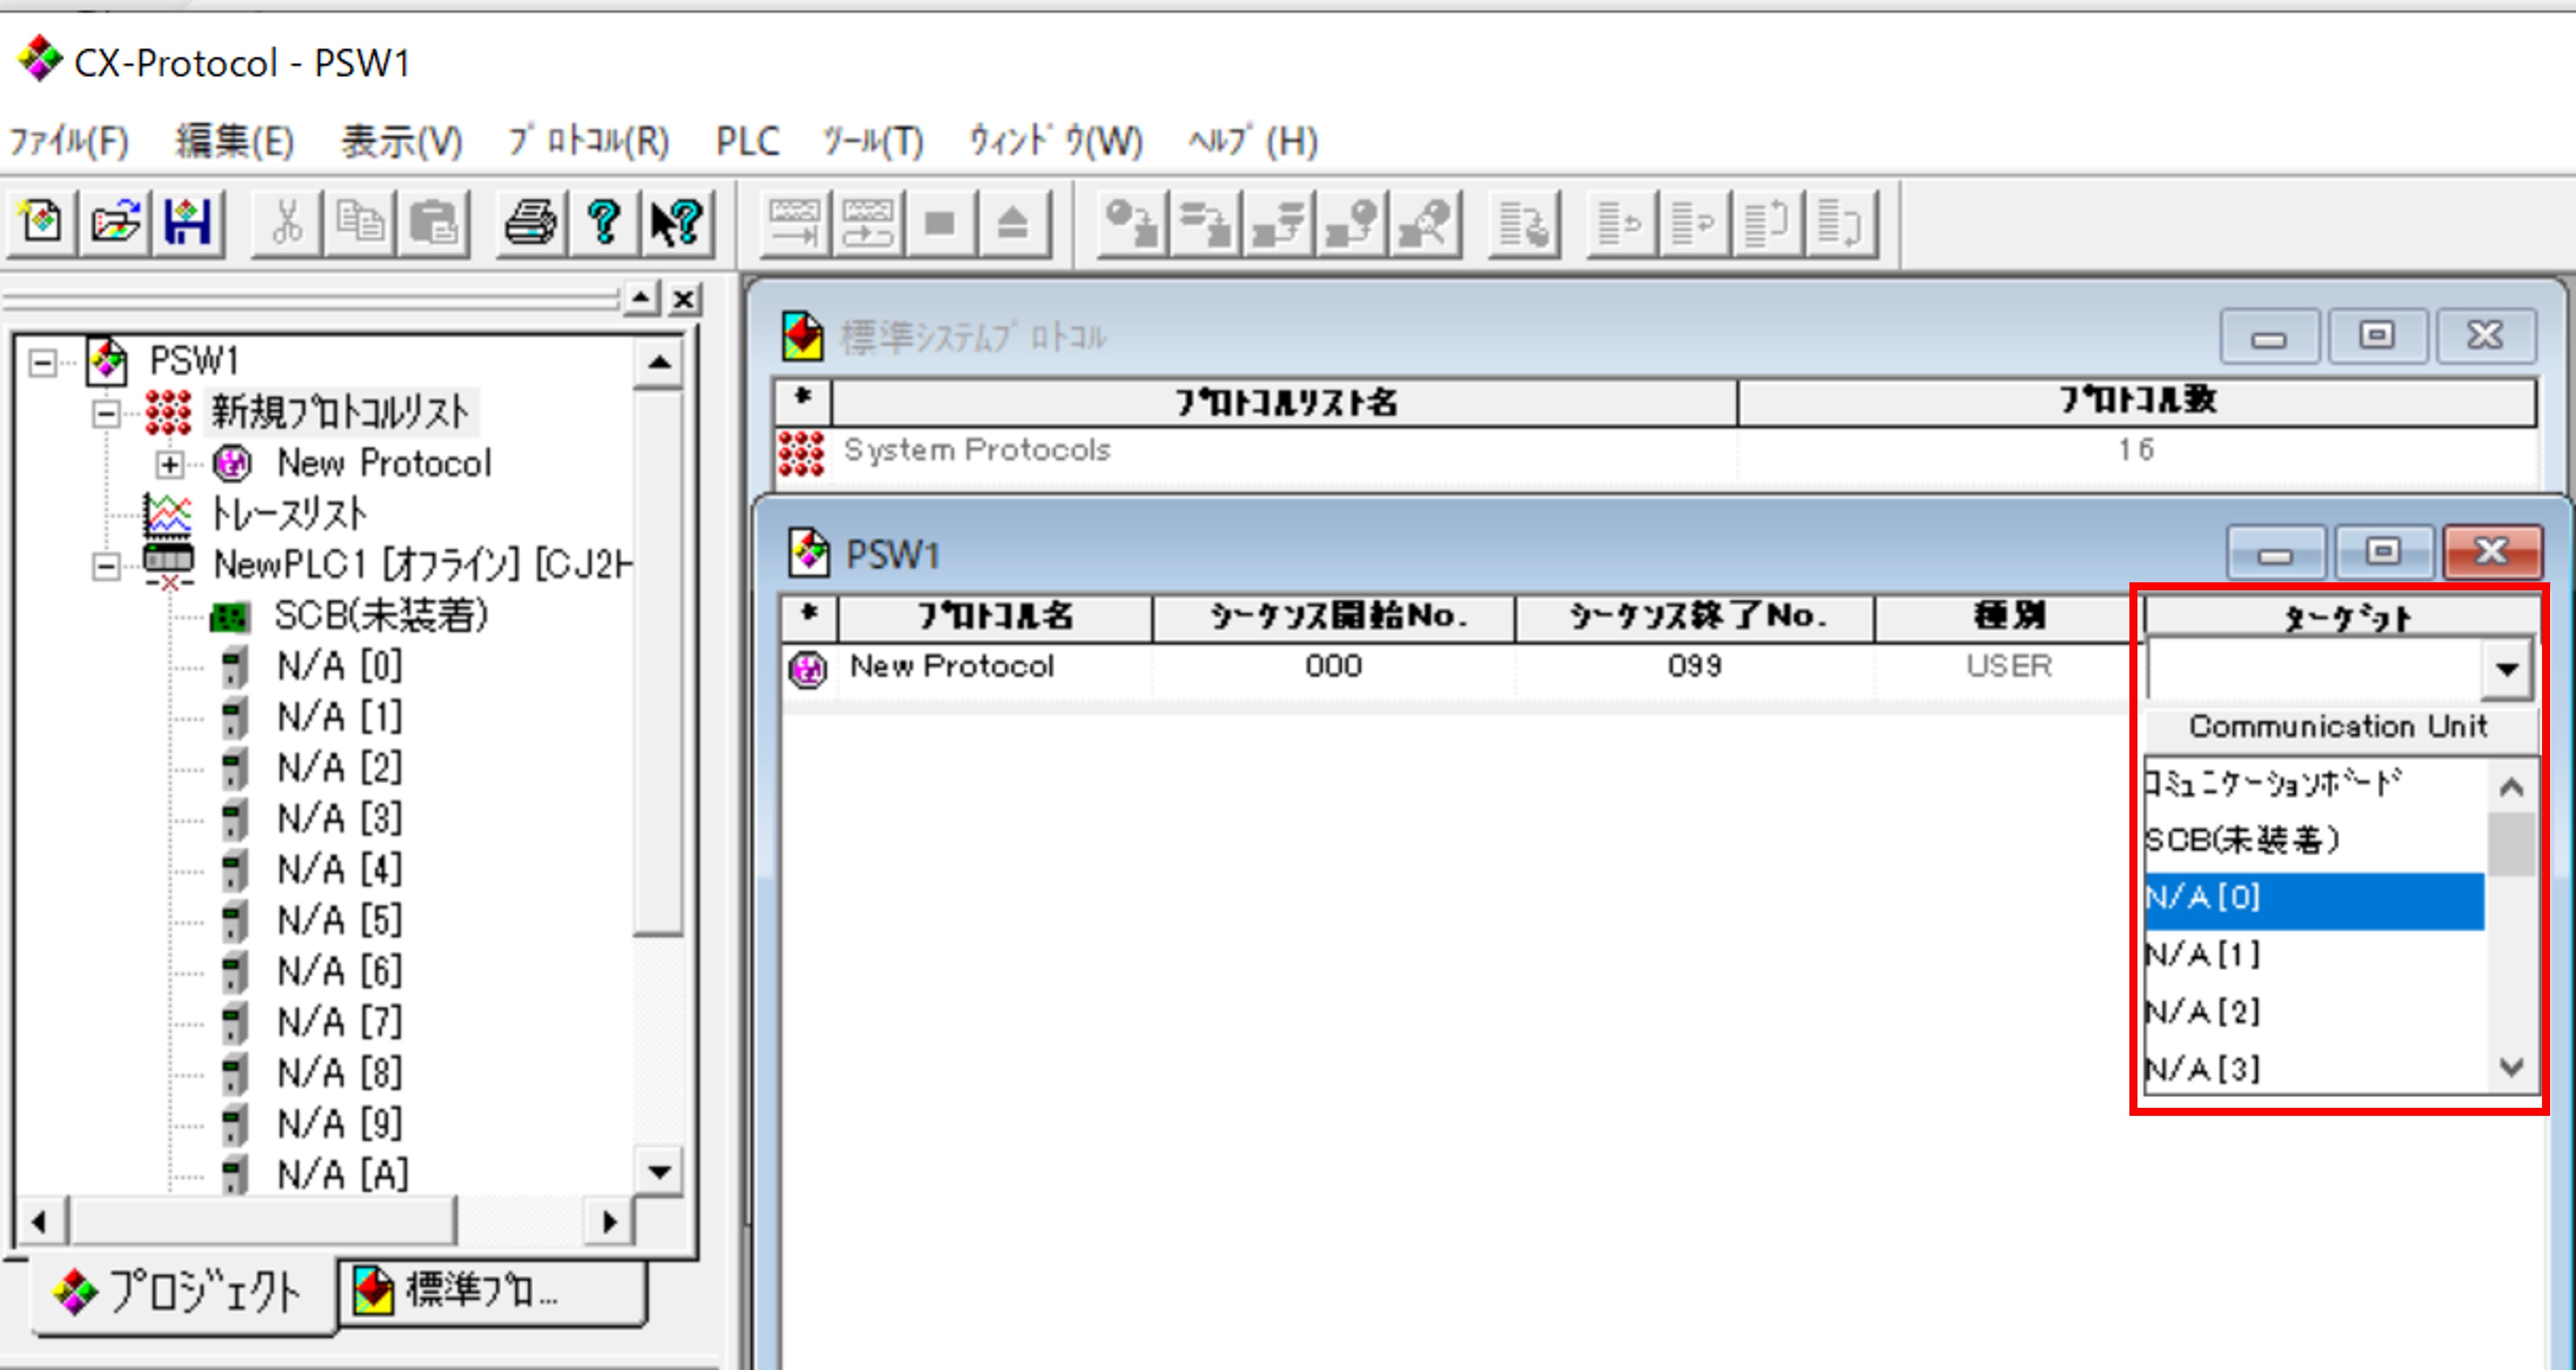
Task: Click the stop trace square icon
Action: (940, 222)
